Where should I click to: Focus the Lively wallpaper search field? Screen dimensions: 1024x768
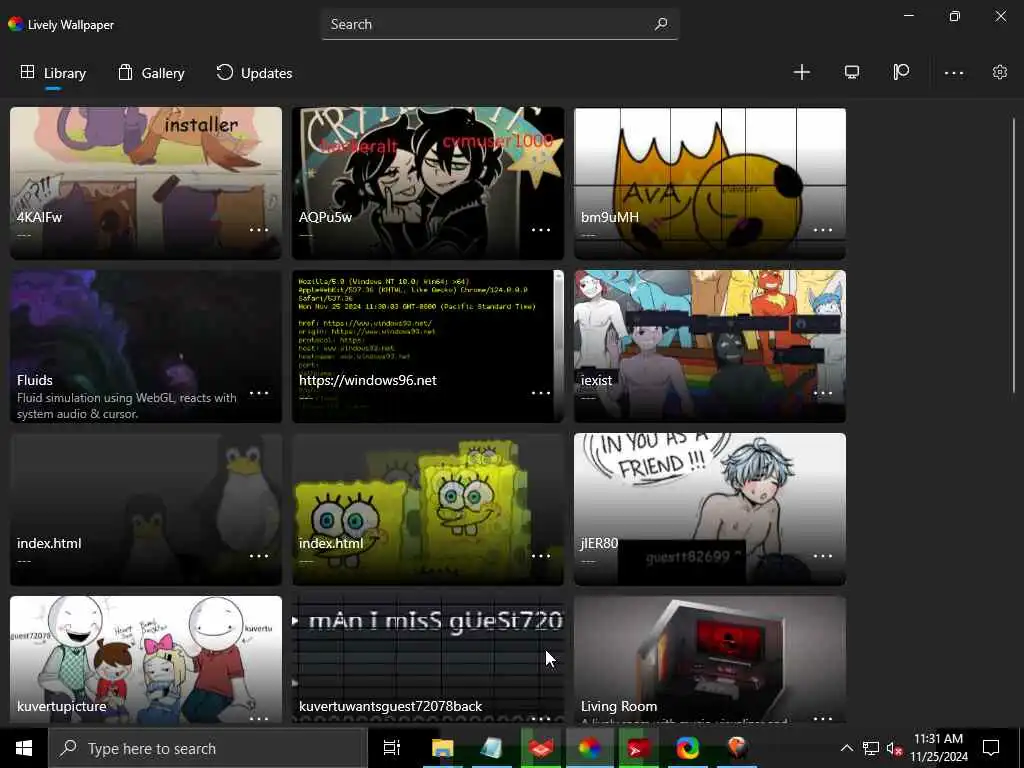pos(500,24)
